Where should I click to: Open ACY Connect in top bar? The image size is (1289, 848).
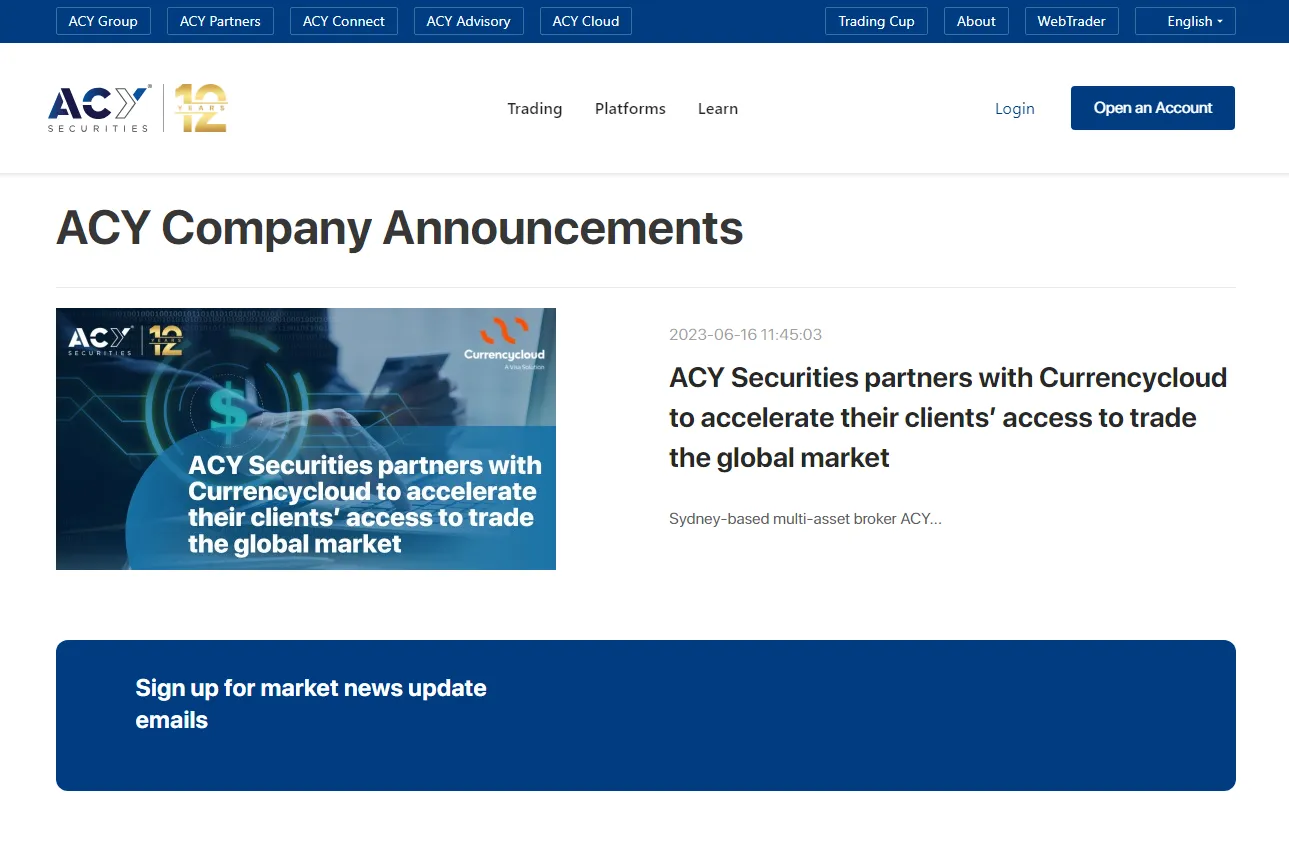point(344,21)
